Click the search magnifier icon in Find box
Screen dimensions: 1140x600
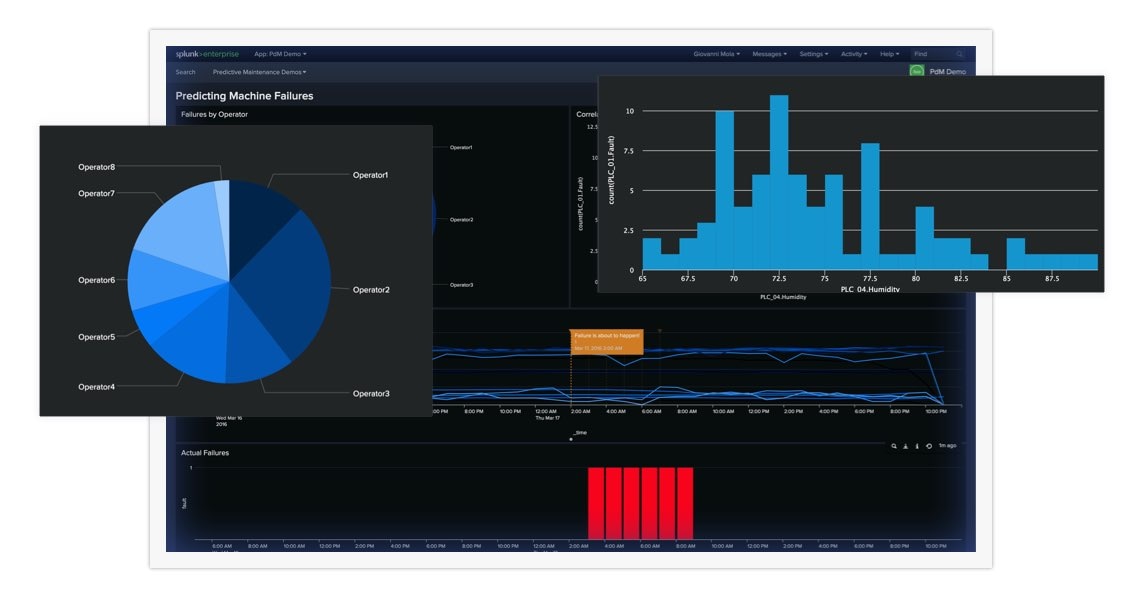[x=960, y=54]
